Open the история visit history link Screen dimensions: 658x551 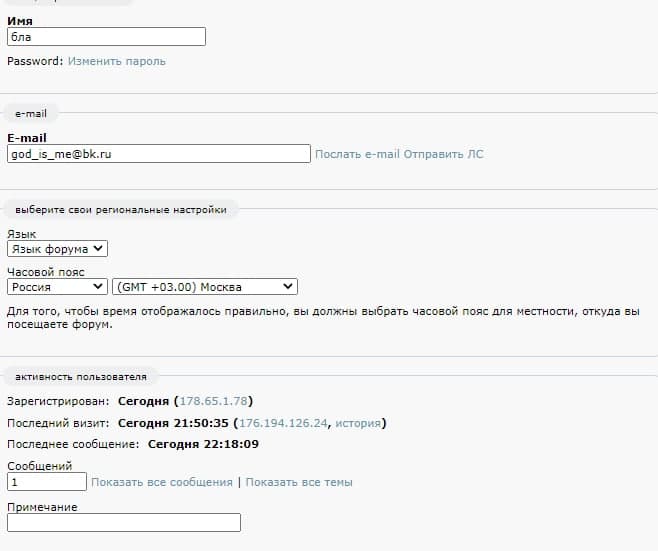click(357, 423)
